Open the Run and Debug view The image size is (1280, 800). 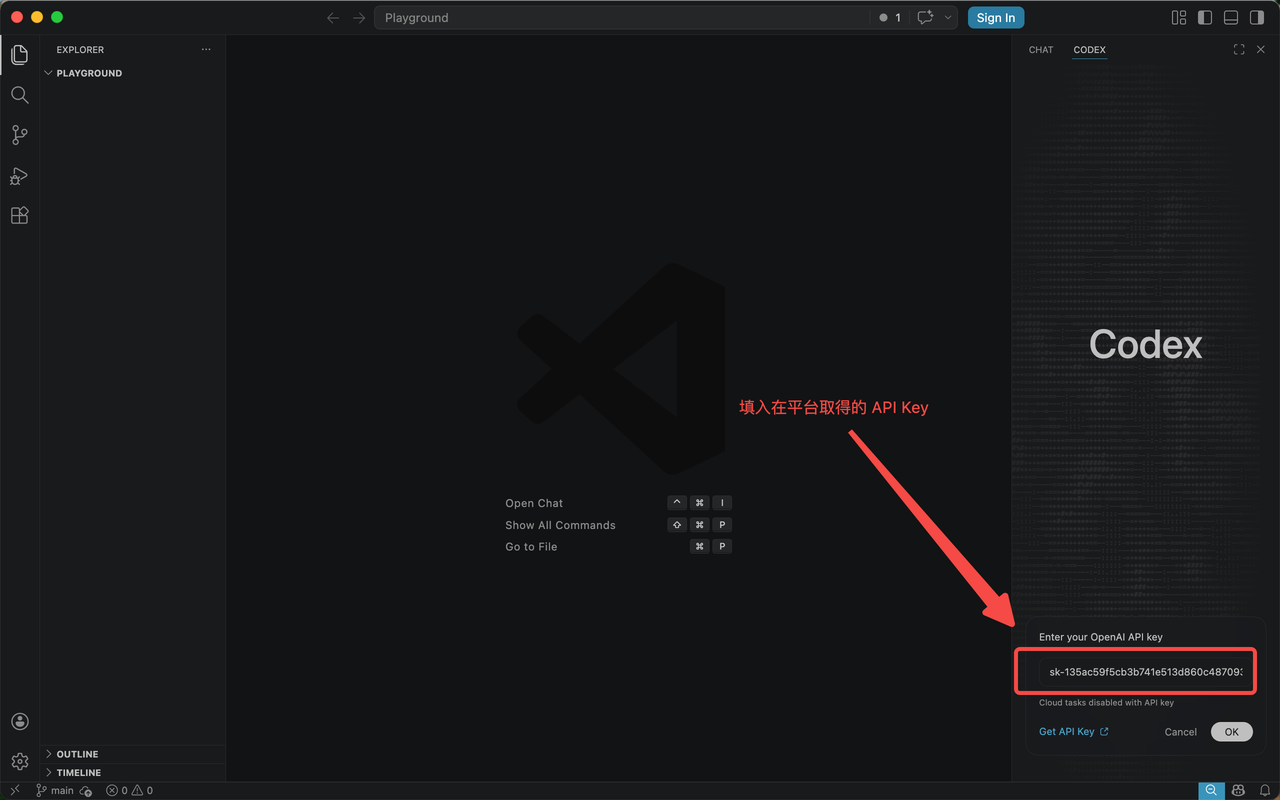(19, 176)
